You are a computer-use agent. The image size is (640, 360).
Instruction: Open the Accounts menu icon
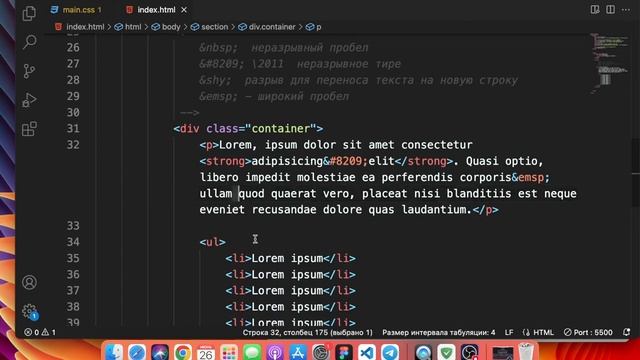tap(29, 282)
